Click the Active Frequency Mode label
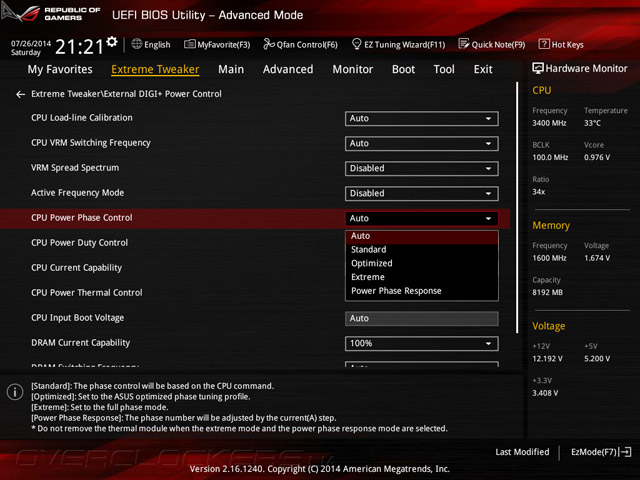 pyautogui.click(x=78, y=193)
